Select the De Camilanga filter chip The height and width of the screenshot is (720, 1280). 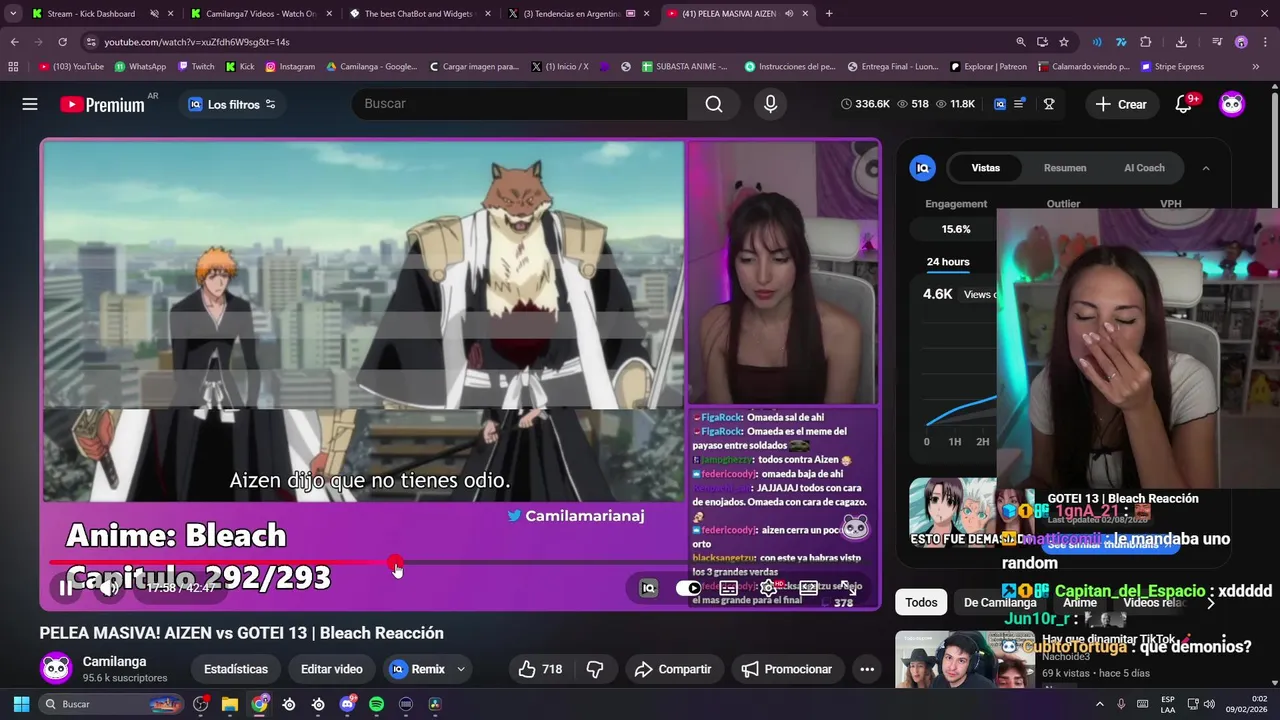[x=1000, y=603]
